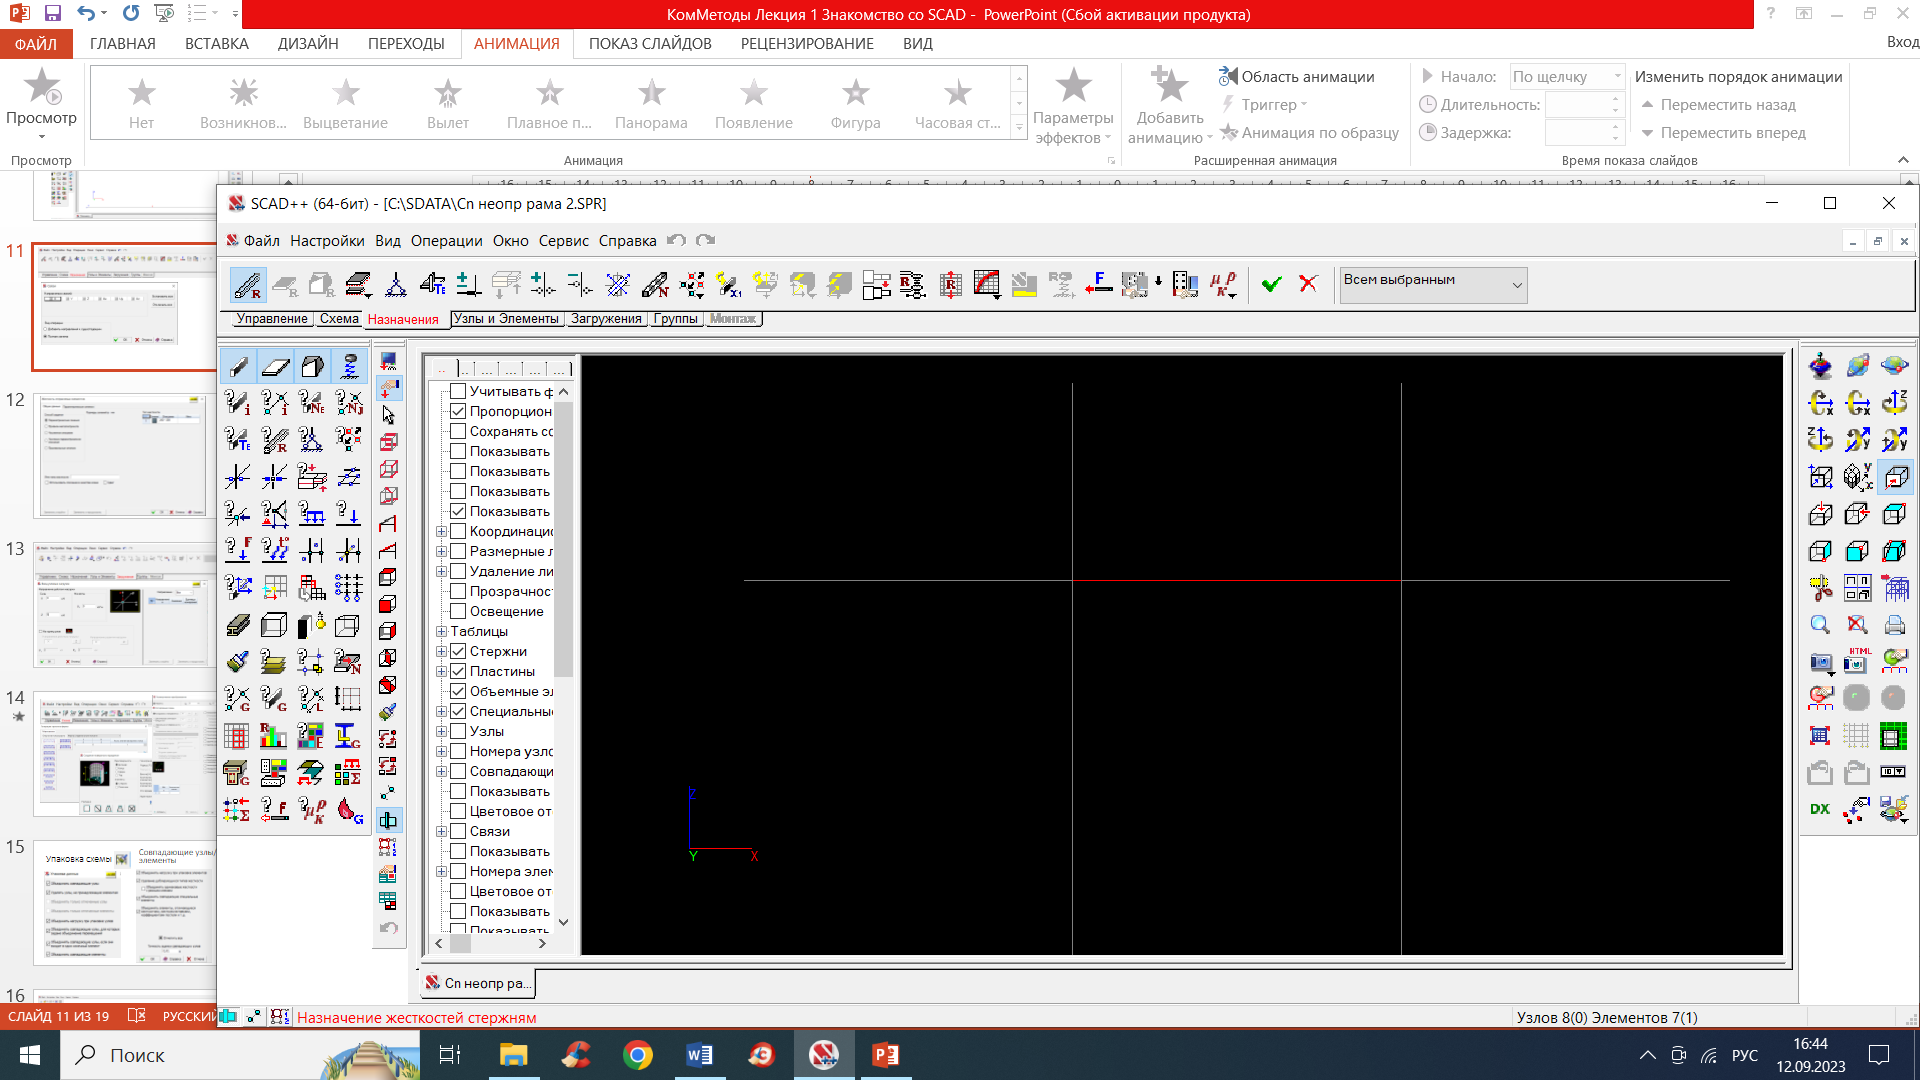
Task: Select the bar element tool in left palette
Action: click(x=238, y=367)
